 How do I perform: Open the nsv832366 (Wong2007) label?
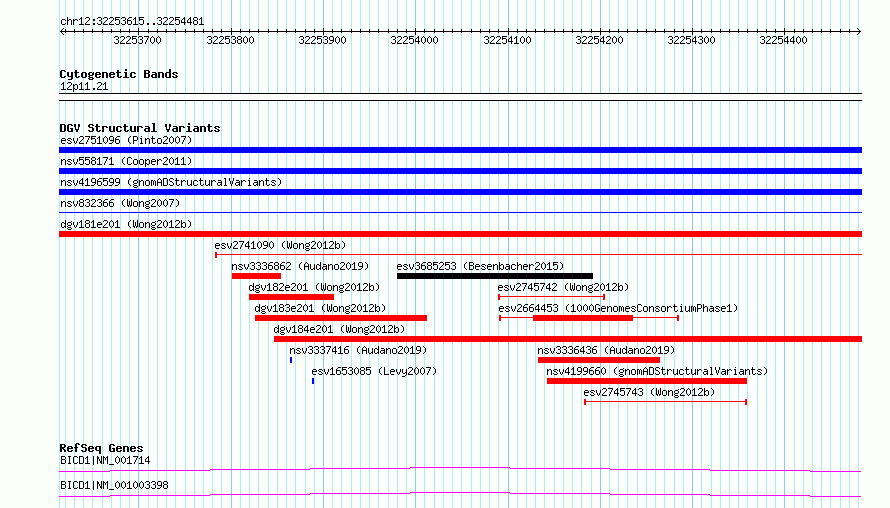[x=120, y=203]
